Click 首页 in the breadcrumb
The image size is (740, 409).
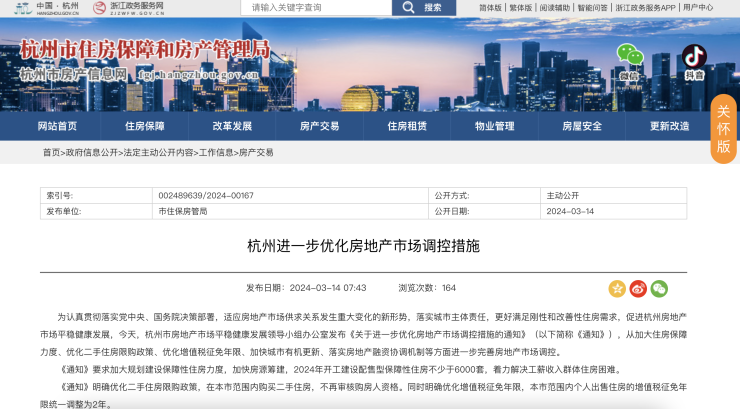51,152
